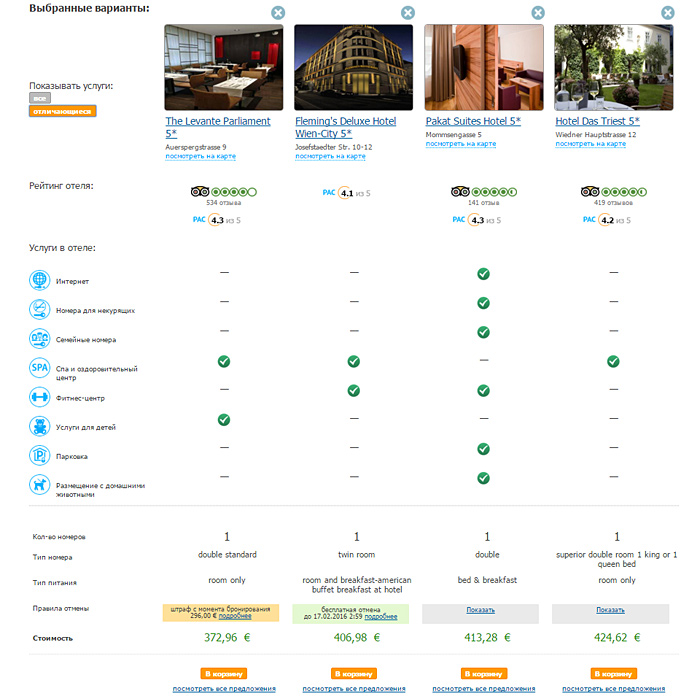Click the 'twin room' room type text
This screenshot has height=699, width=700.
(x=356, y=554)
